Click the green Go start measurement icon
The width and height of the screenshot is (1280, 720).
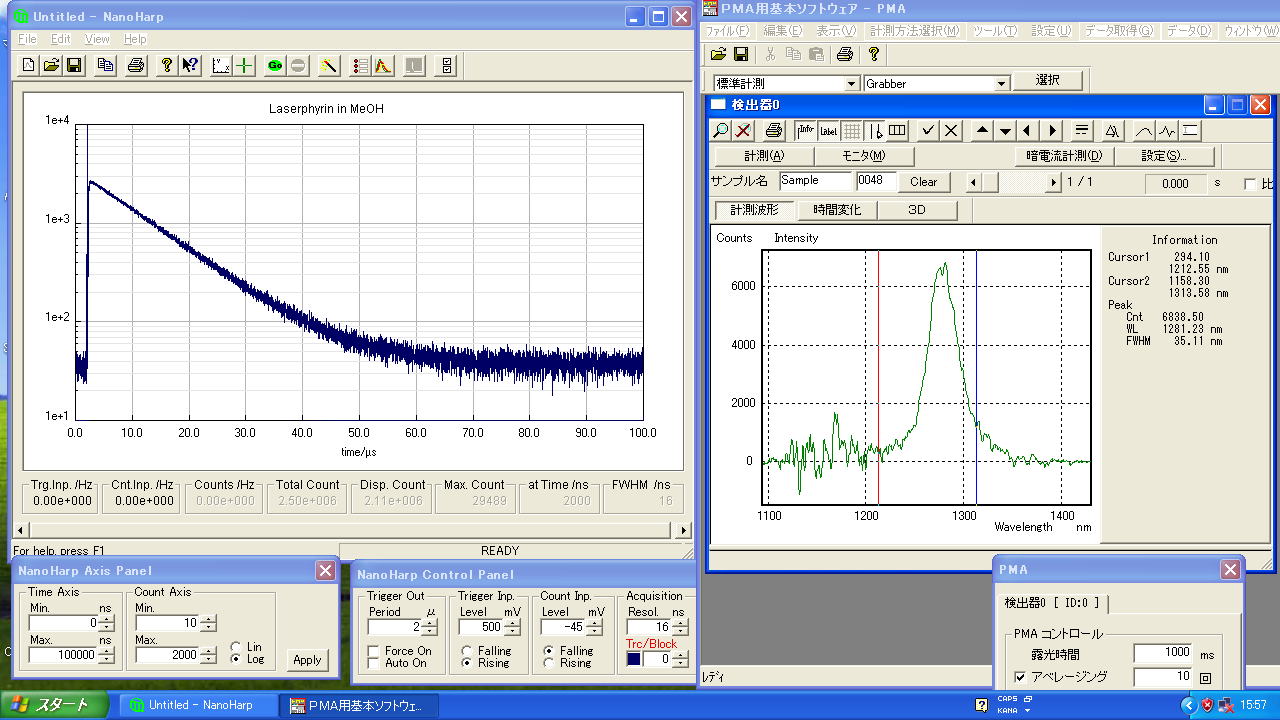pyautogui.click(x=275, y=66)
